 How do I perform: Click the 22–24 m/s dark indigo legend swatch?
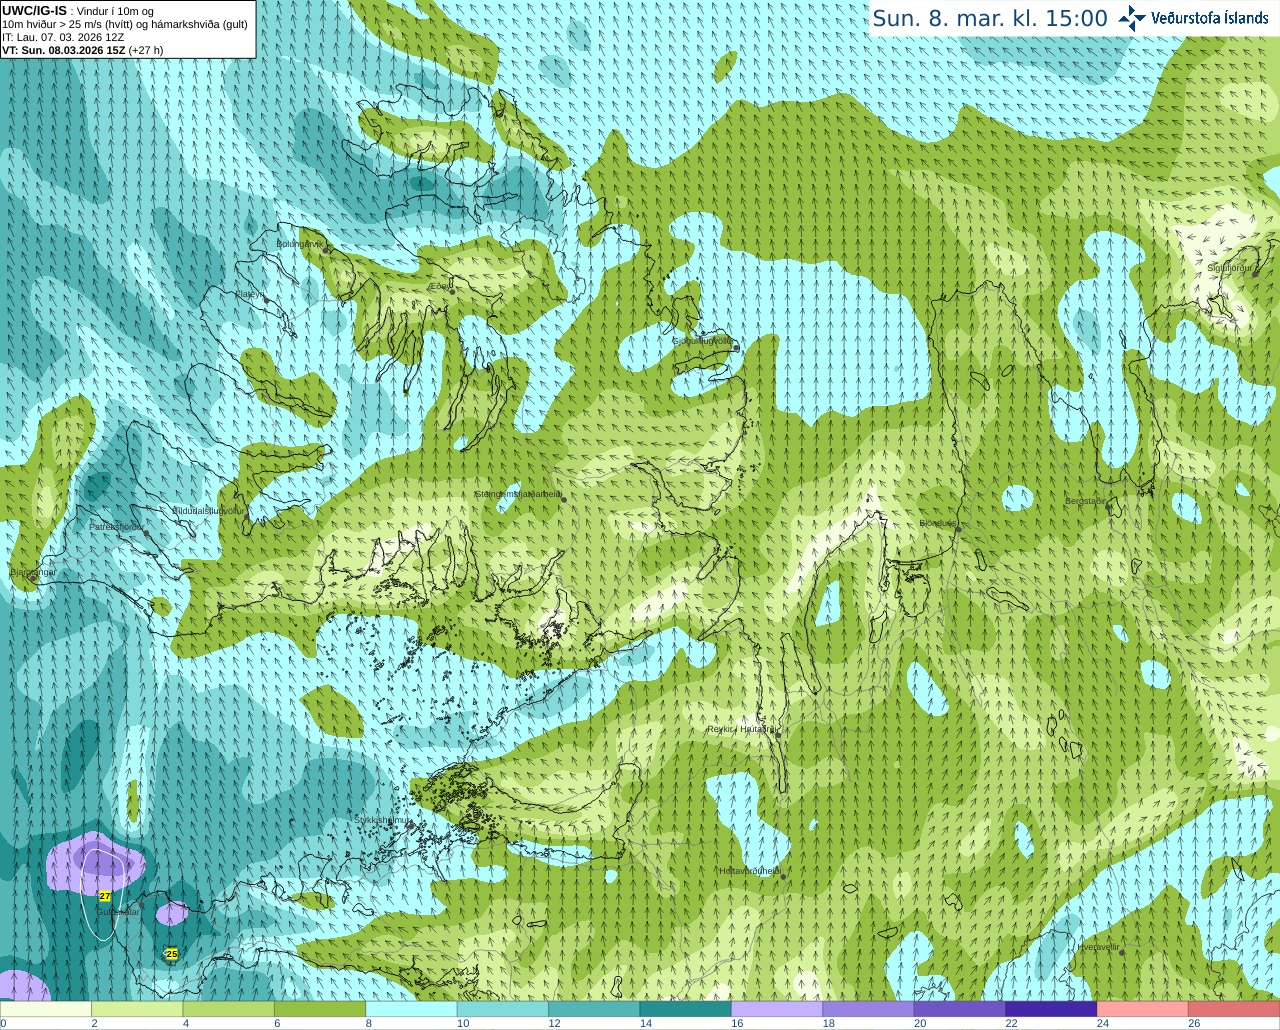pos(1051,1009)
